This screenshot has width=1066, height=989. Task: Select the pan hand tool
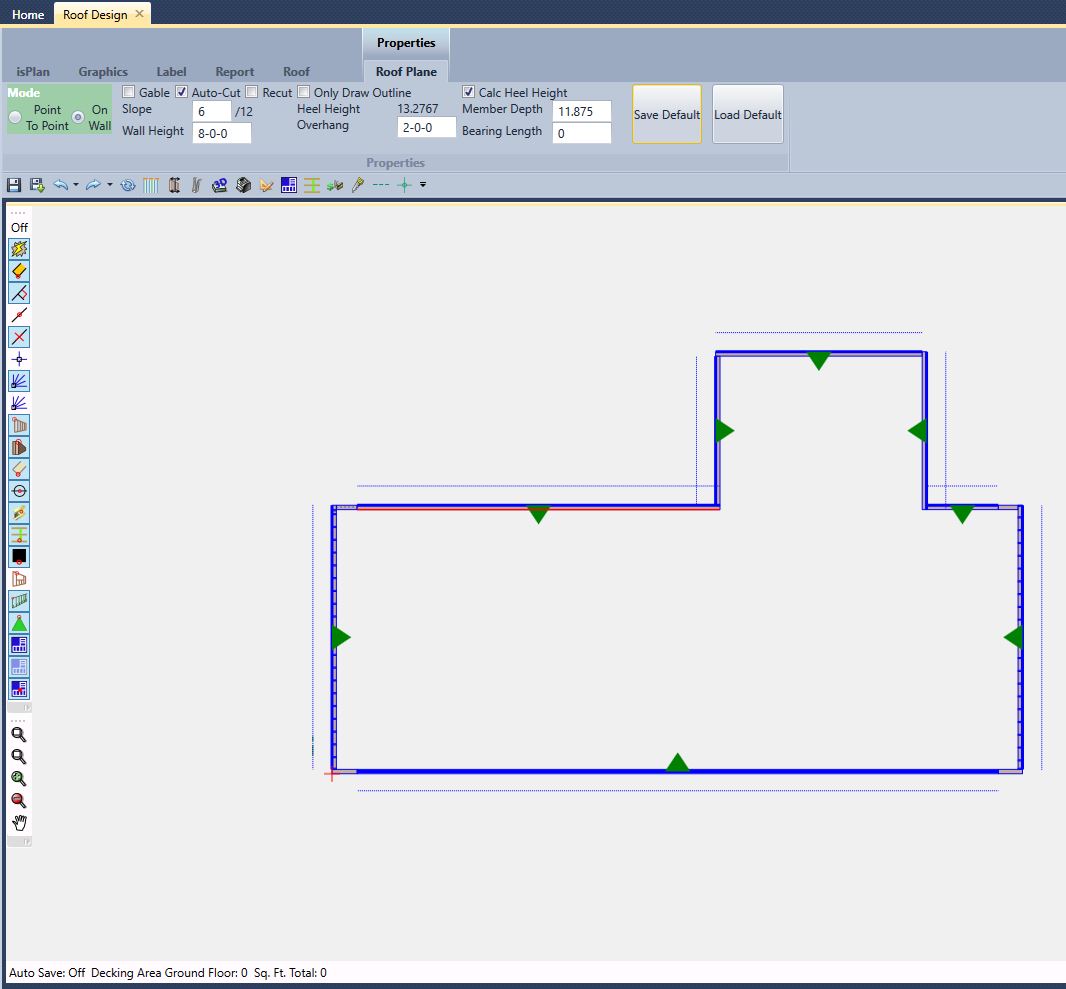point(19,823)
